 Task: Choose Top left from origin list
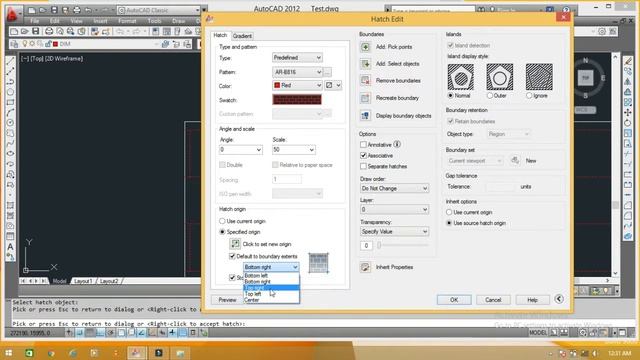(271, 294)
